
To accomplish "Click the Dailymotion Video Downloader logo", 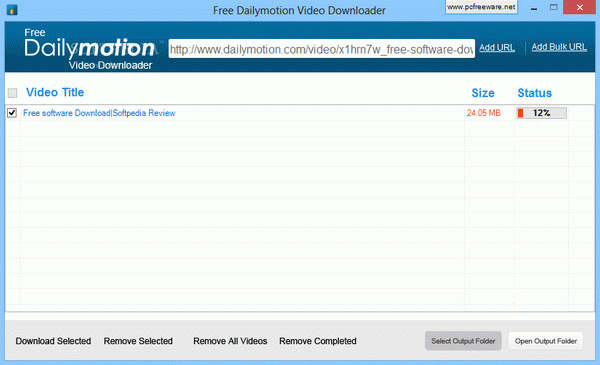I will (90, 49).
